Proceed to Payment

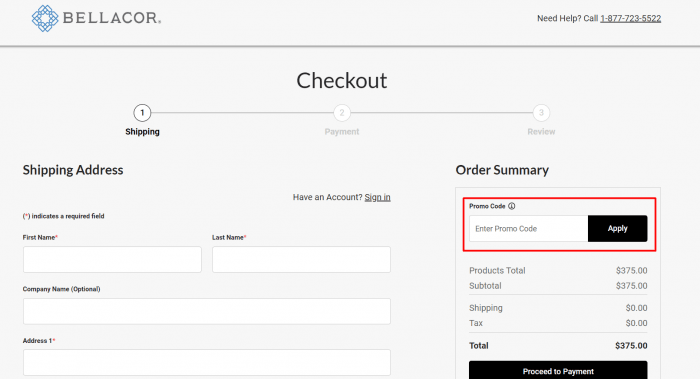[x=558, y=371]
